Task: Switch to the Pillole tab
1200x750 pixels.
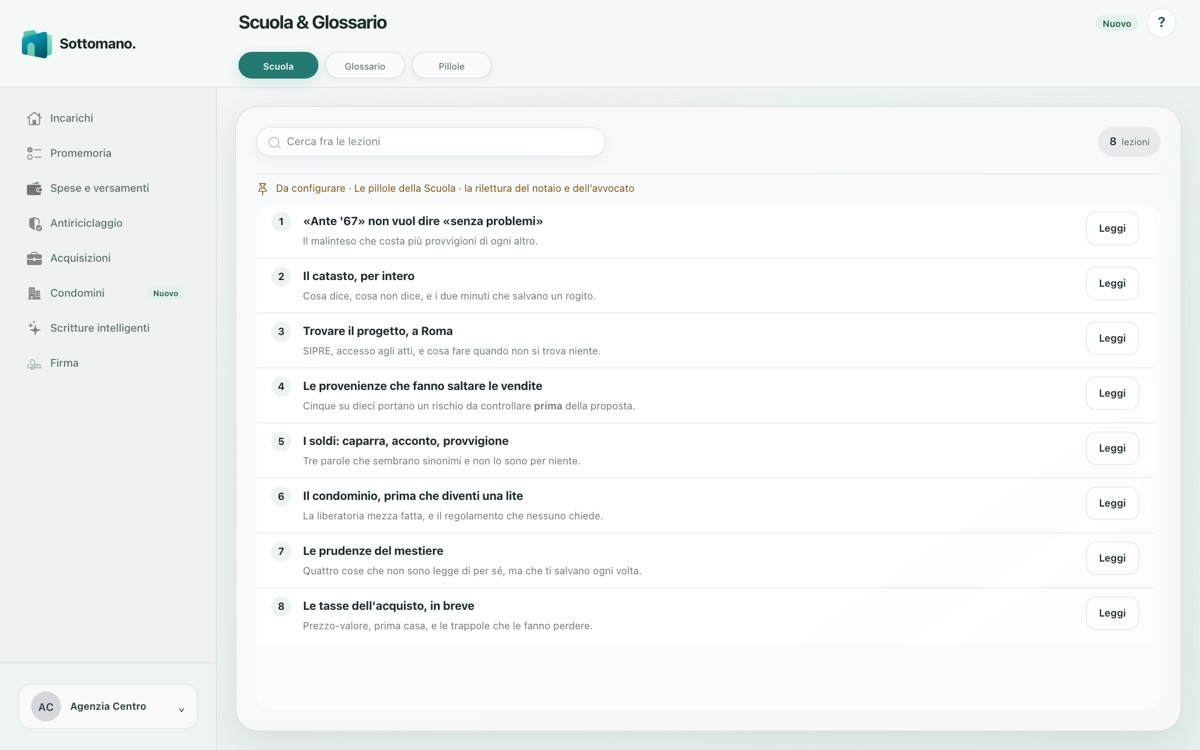Action: (x=451, y=66)
